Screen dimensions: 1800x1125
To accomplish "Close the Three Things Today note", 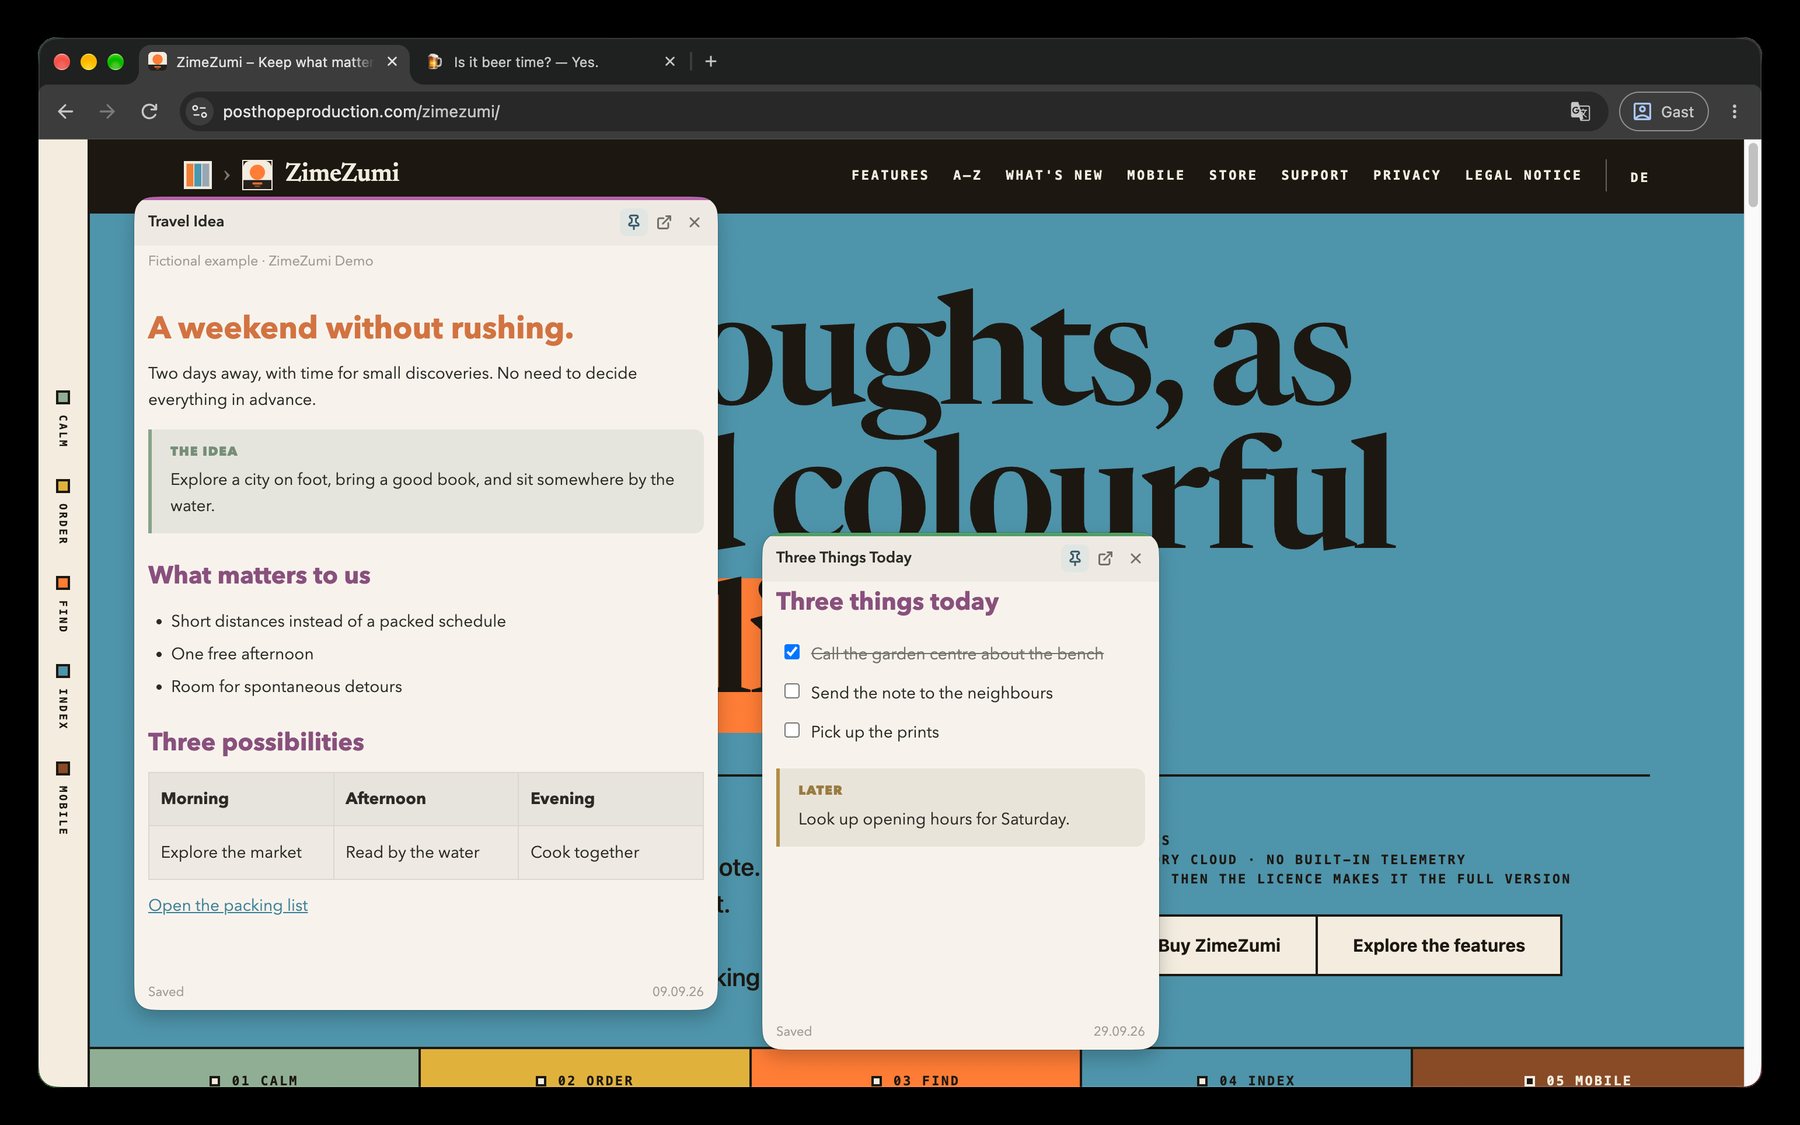I will [1135, 558].
